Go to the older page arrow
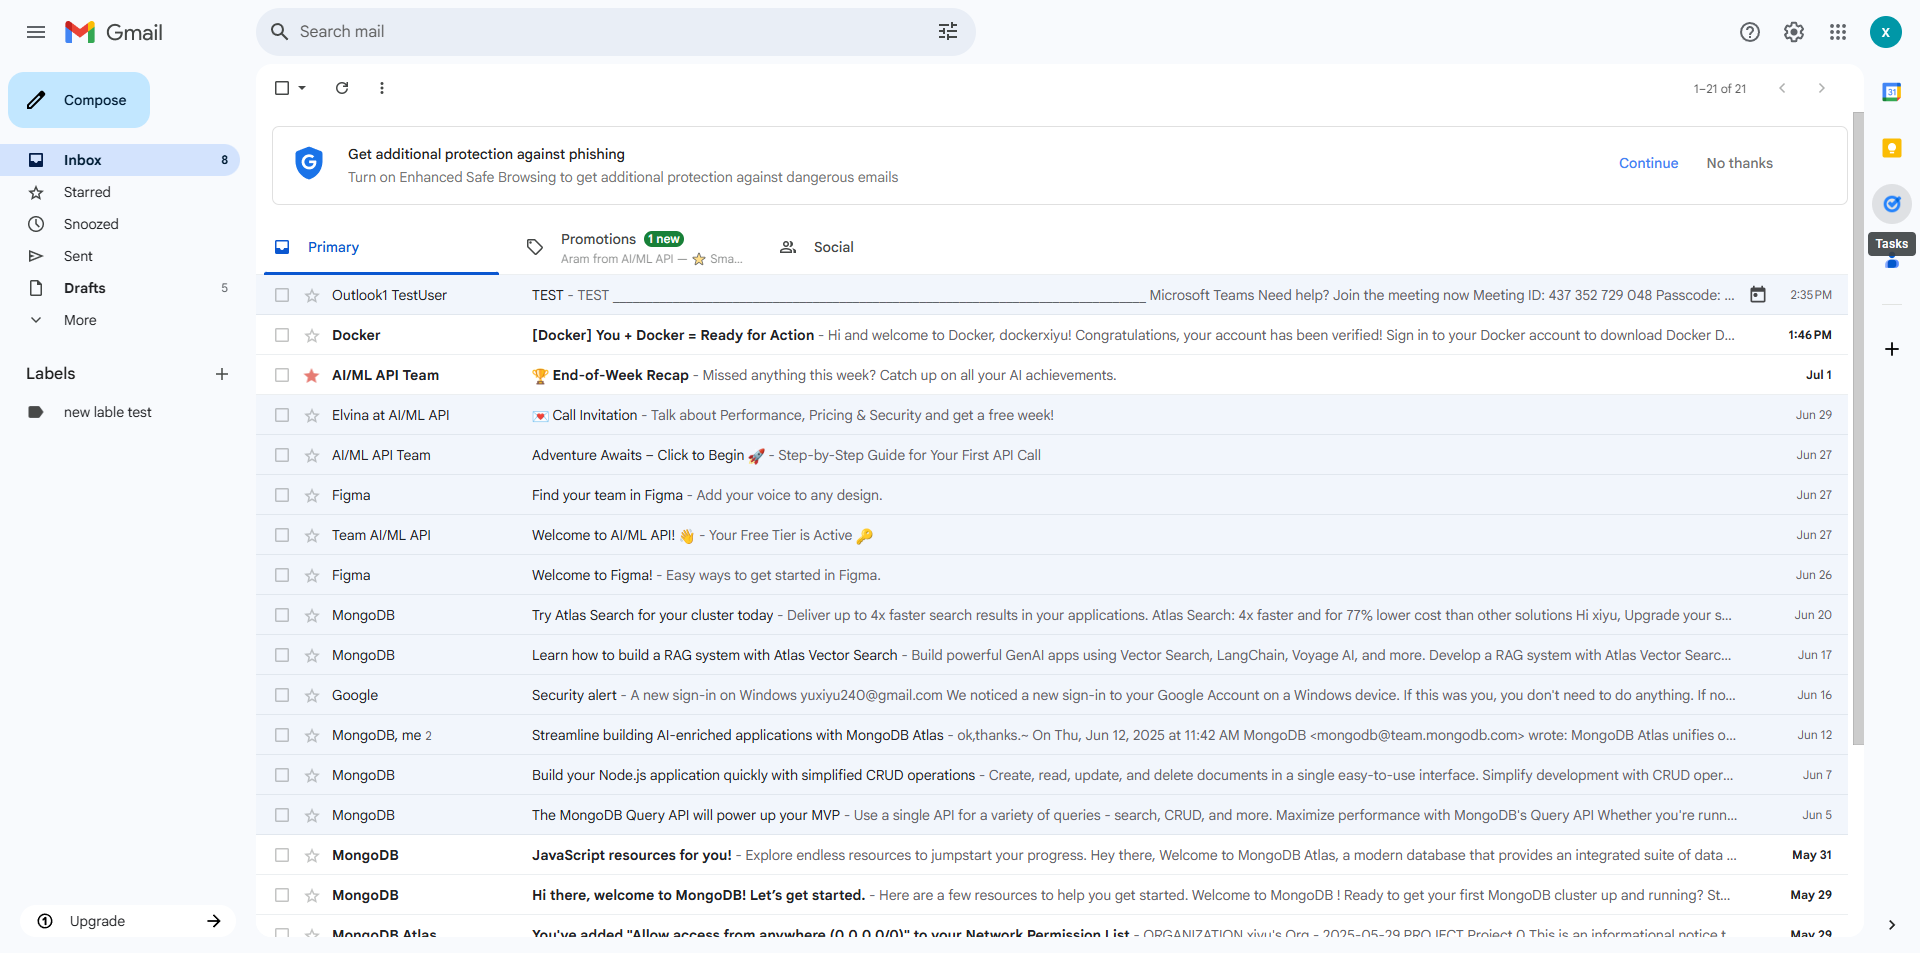This screenshot has width=1920, height=953. [x=1822, y=88]
